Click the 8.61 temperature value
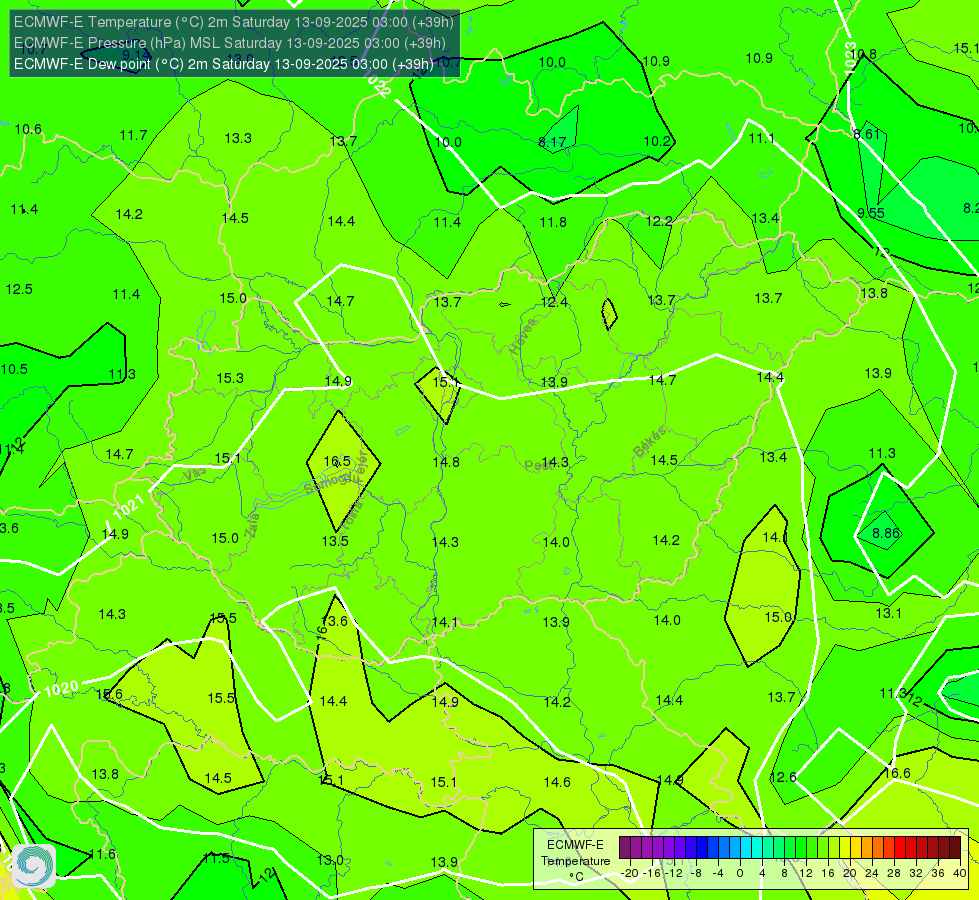Viewport: 979px width, 900px height. click(x=867, y=134)
